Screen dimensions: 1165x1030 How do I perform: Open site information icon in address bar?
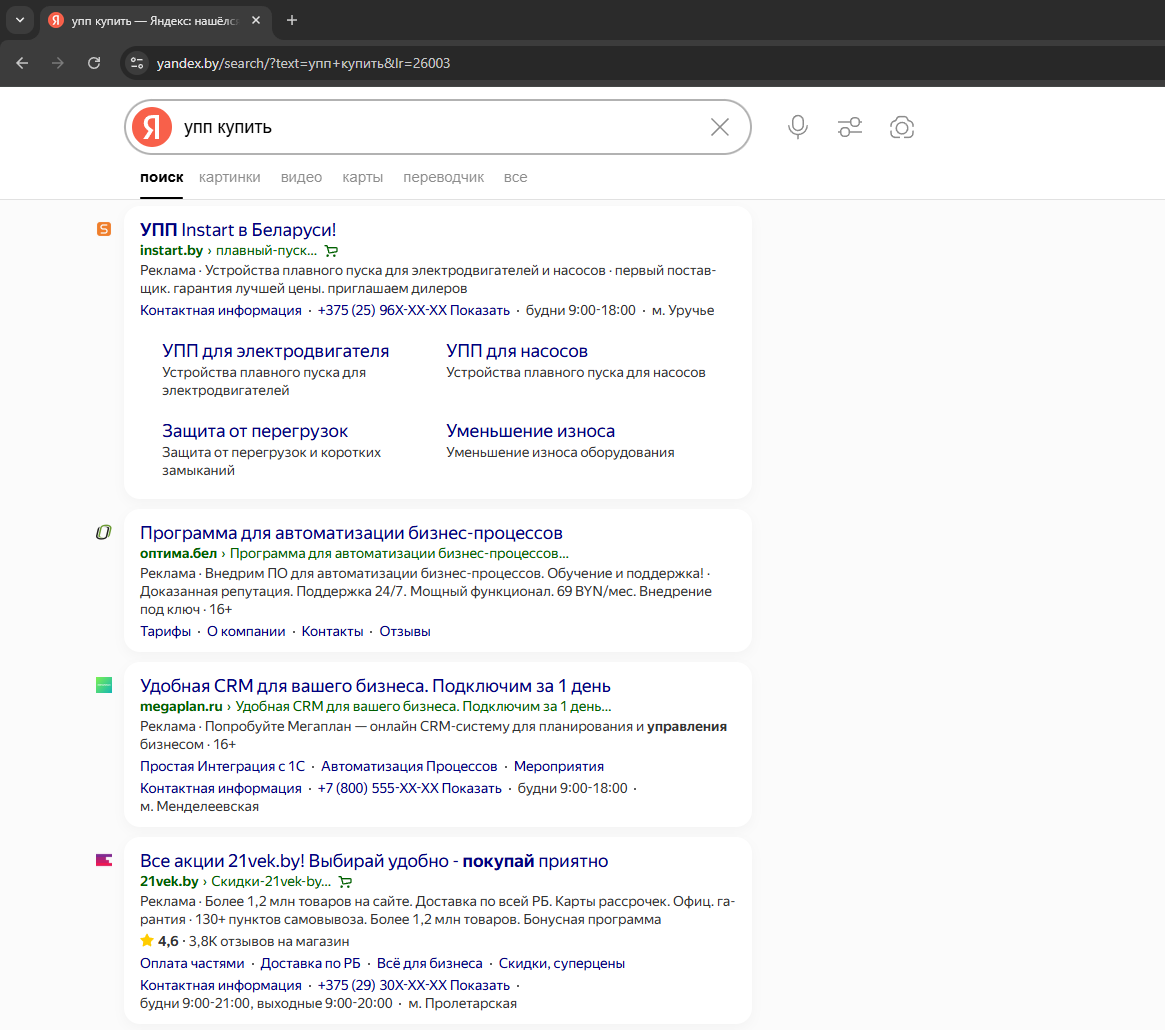[137, 63]
